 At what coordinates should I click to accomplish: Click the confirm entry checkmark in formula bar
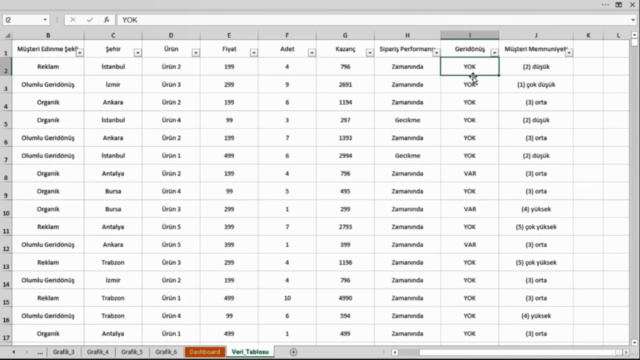(90, 20)
